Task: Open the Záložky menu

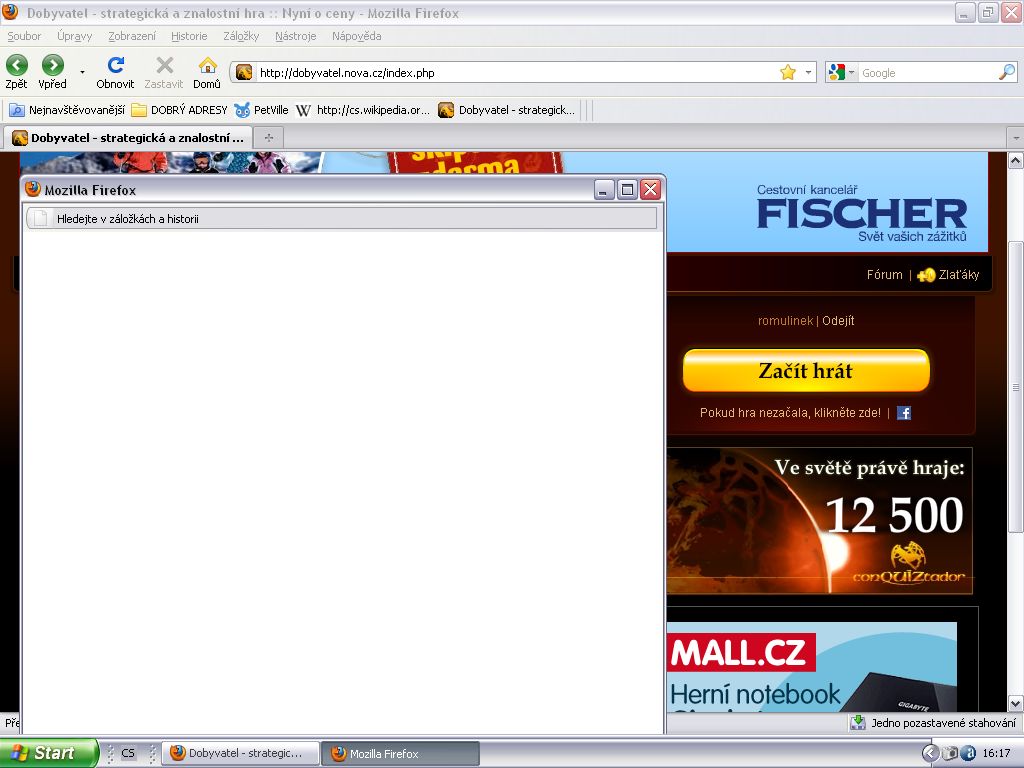Action: click(241, 37)
